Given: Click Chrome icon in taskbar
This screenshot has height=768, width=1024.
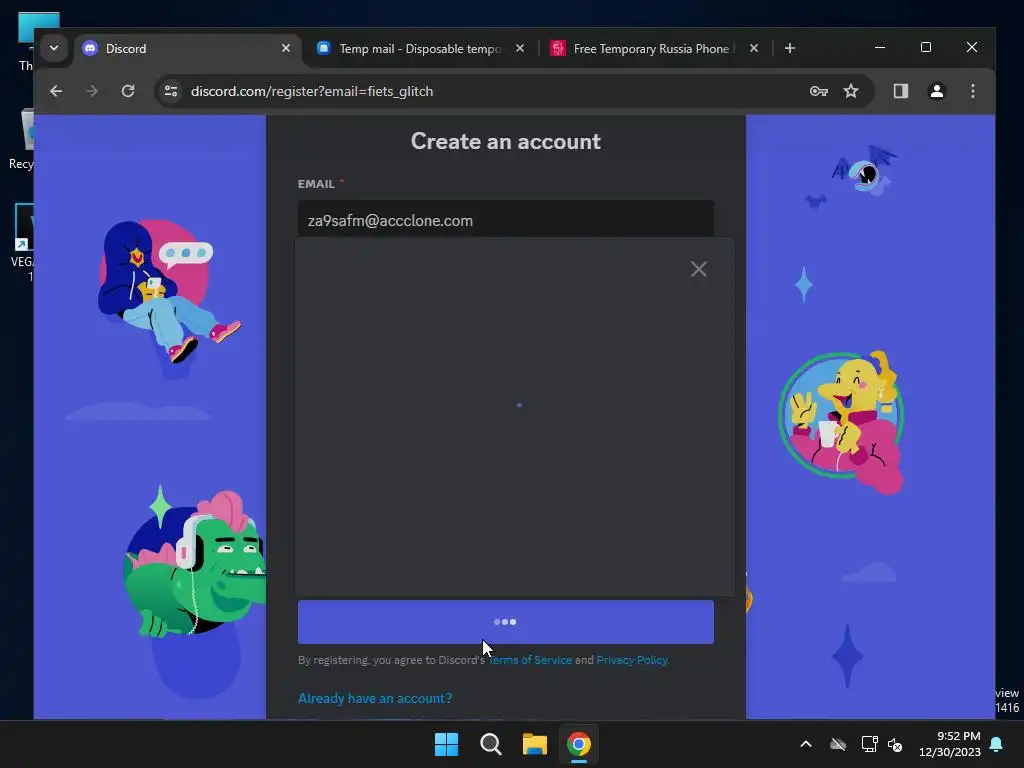Looking at the screenshot, I should pos(579,744).
